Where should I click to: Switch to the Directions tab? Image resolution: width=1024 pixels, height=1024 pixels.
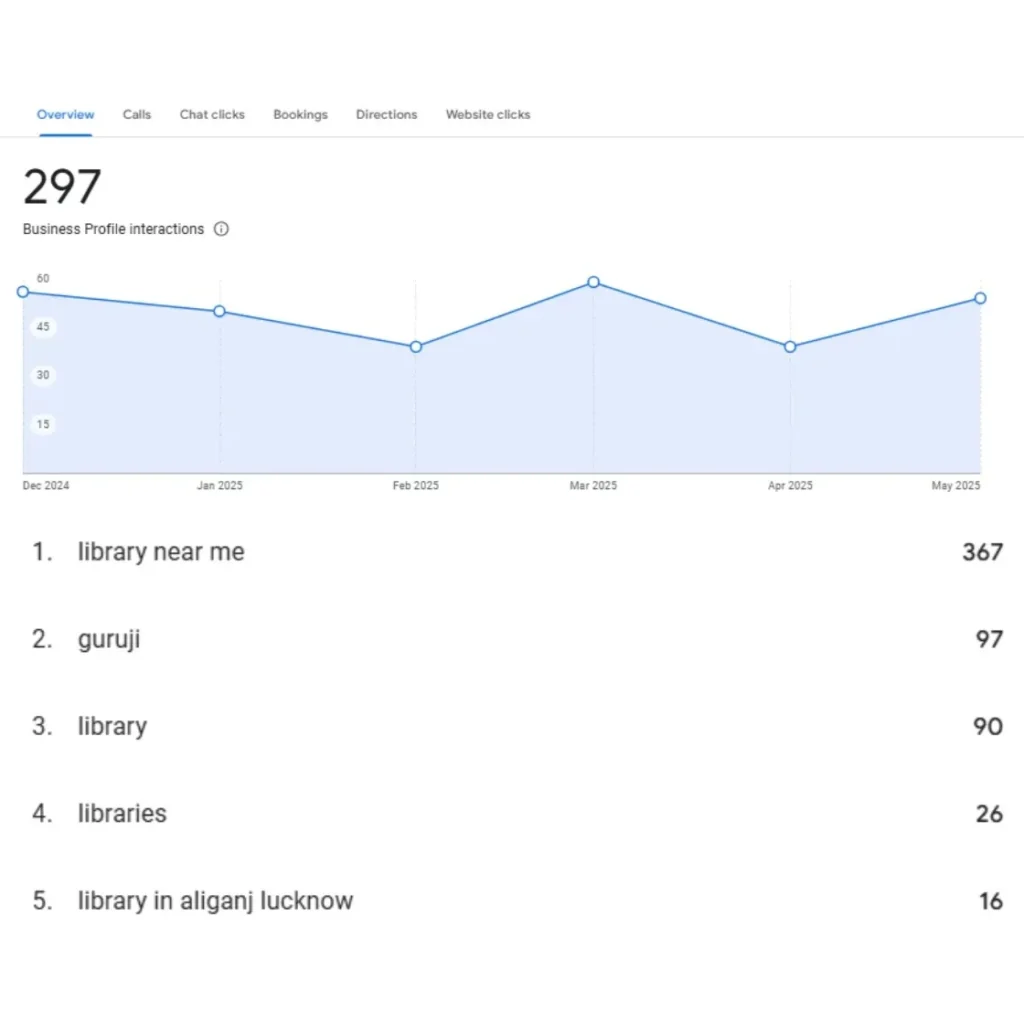(x=386, y=114)
